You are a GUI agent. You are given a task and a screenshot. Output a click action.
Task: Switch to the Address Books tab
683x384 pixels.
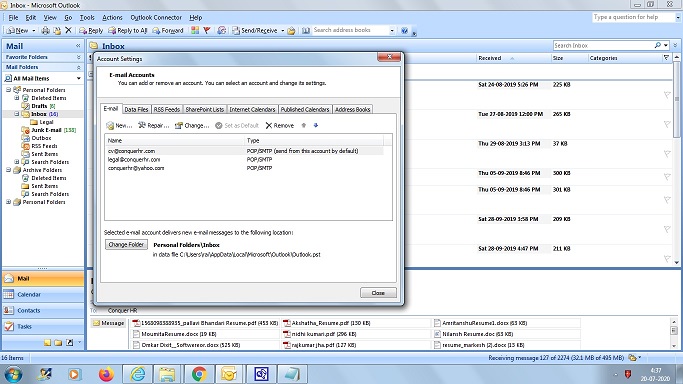(352, 109)
